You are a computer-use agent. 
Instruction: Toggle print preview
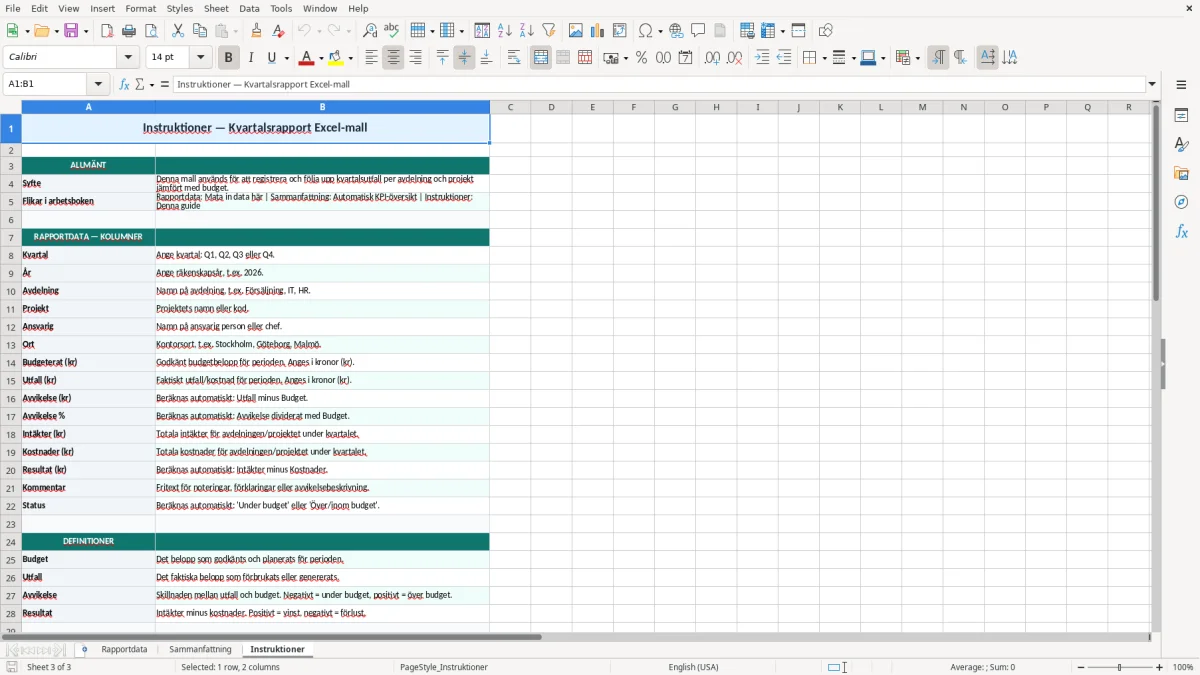pos(151,31)
